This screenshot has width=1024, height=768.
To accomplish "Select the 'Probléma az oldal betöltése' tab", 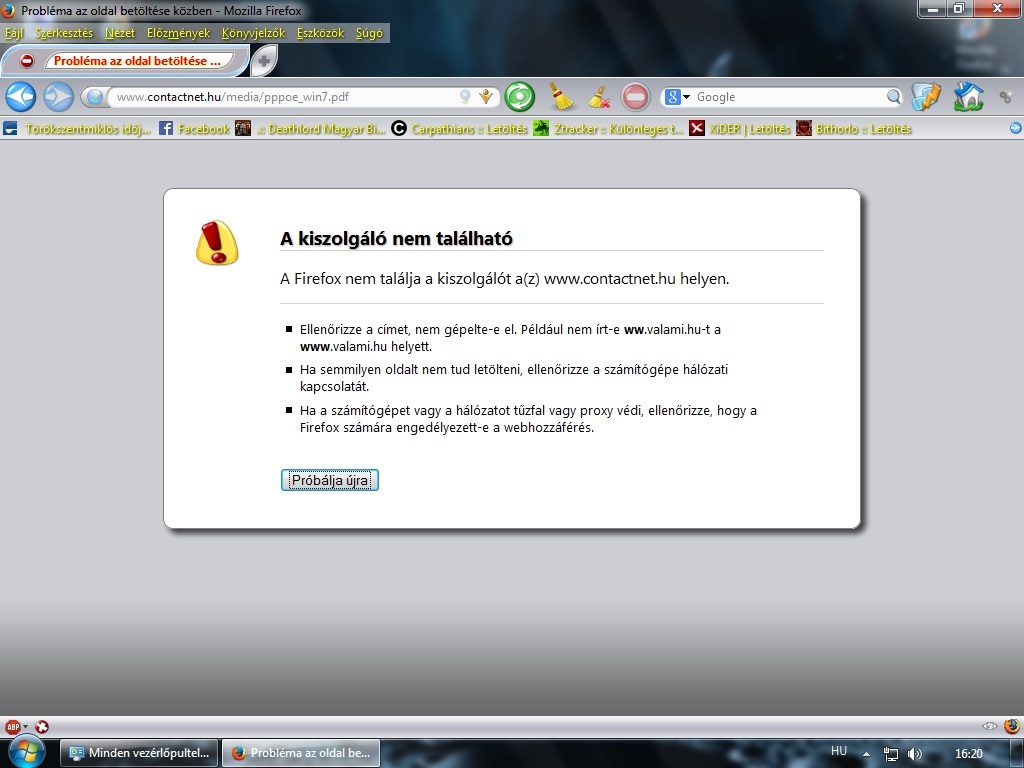I will pyautogui.click(x=125, y=61).
